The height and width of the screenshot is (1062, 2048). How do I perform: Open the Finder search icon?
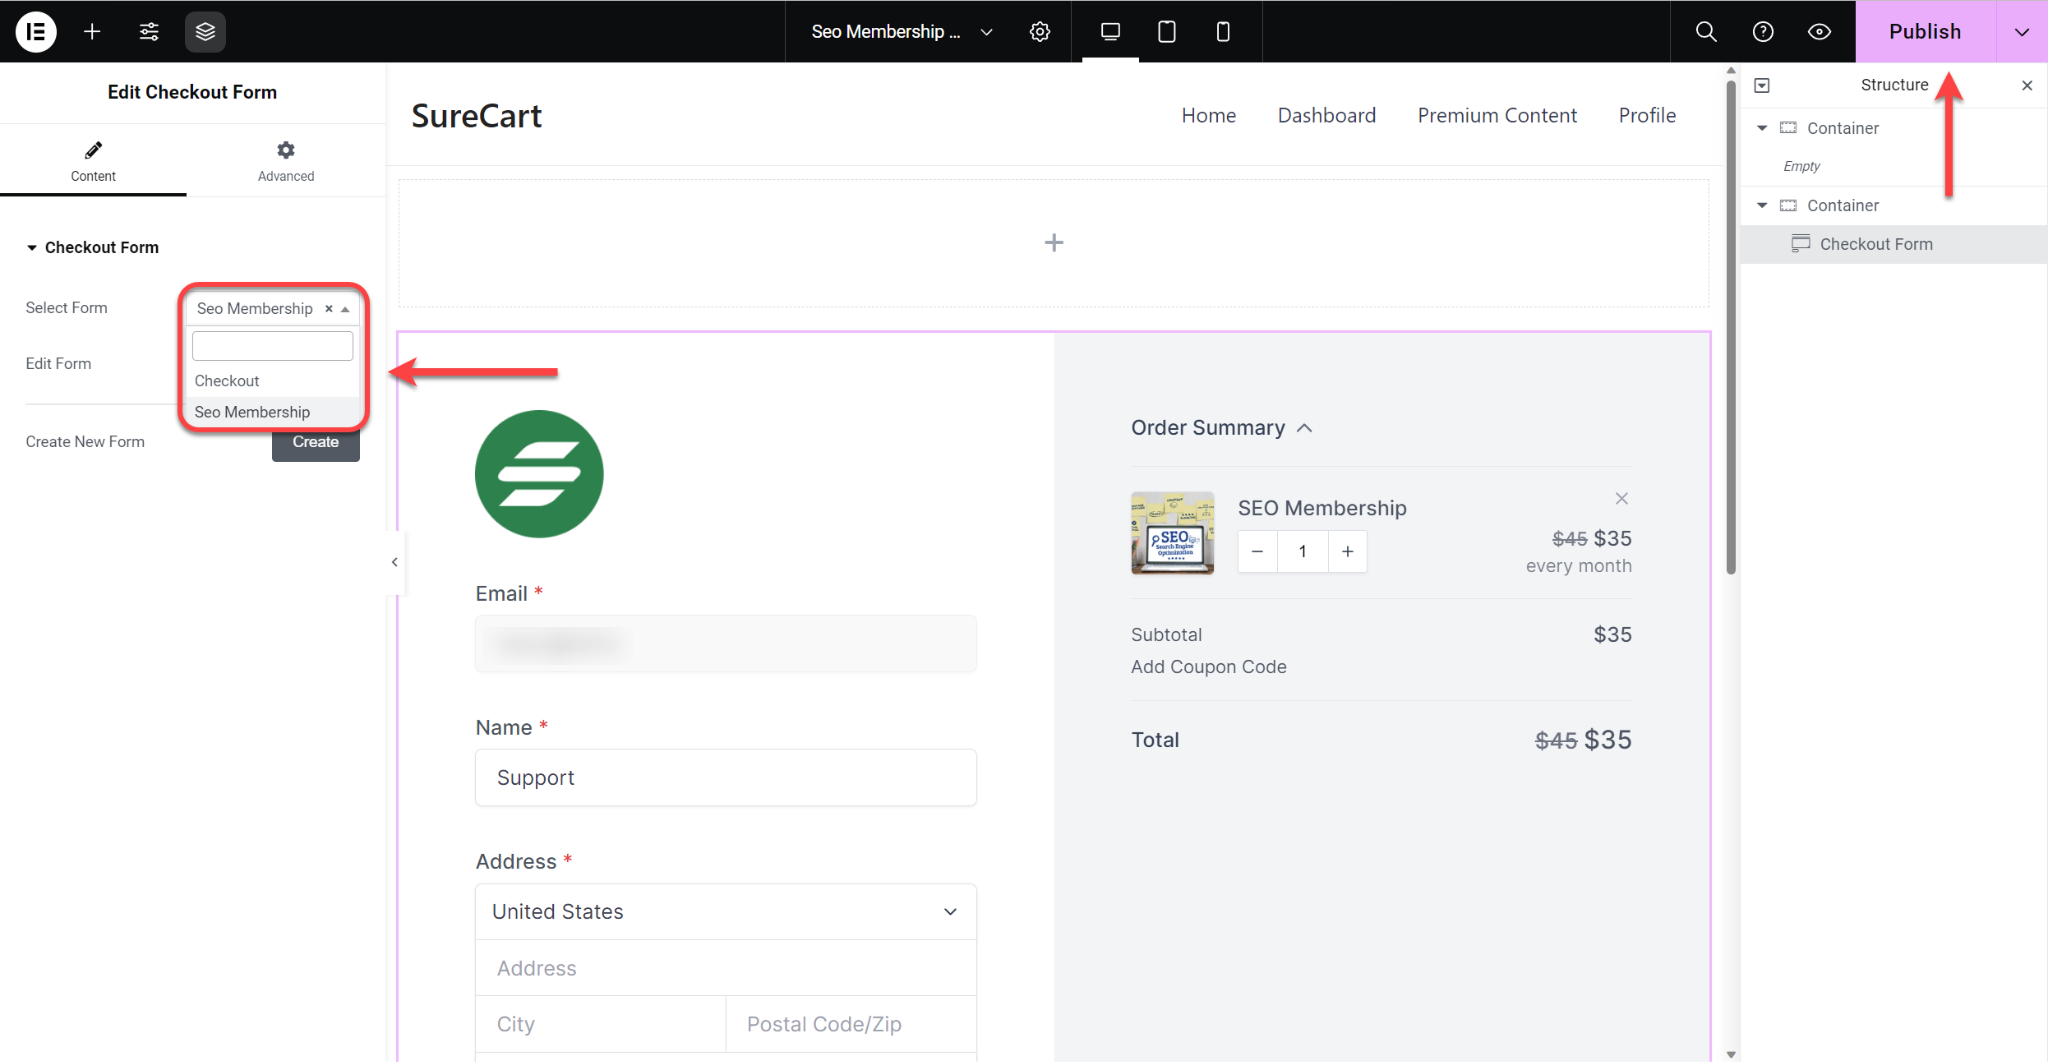pos(1705,31)
